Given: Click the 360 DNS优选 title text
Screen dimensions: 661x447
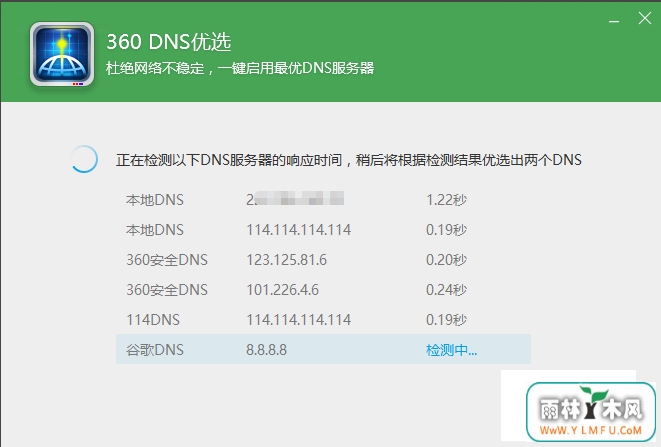Looking at the screenshot, I should tap(169, 42).
